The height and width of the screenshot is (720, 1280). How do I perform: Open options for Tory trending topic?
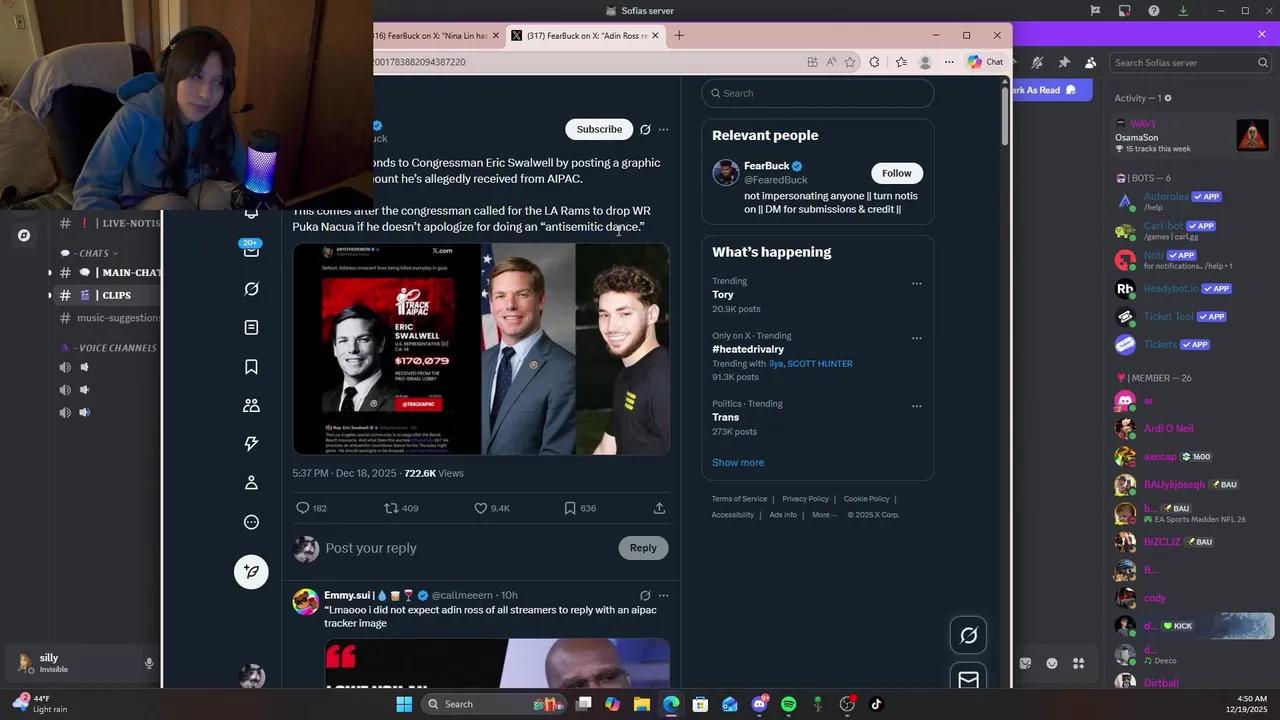point(916,284)
